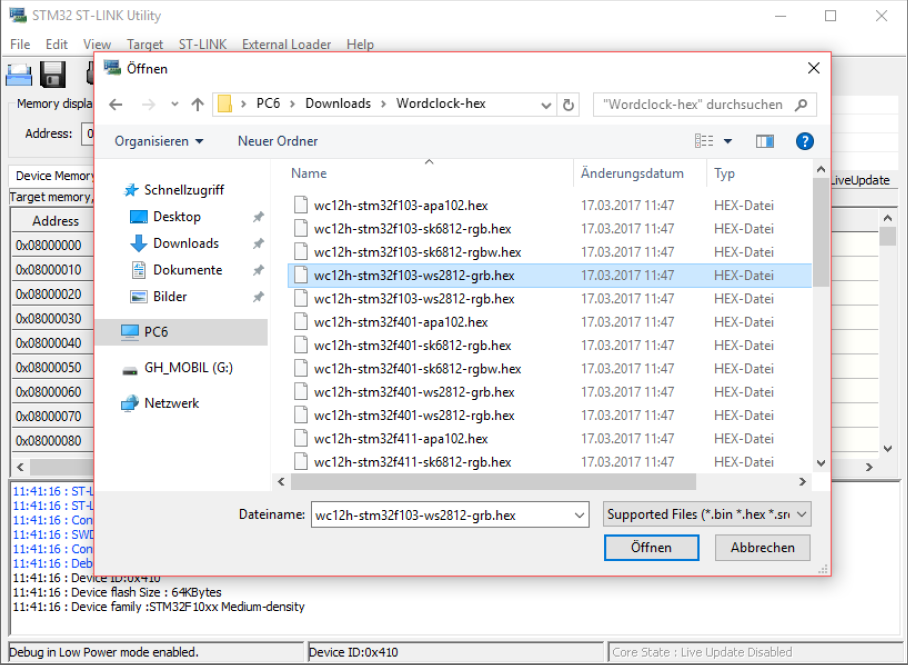
Task: Sort by Typ column header
Action: [759, 173]
